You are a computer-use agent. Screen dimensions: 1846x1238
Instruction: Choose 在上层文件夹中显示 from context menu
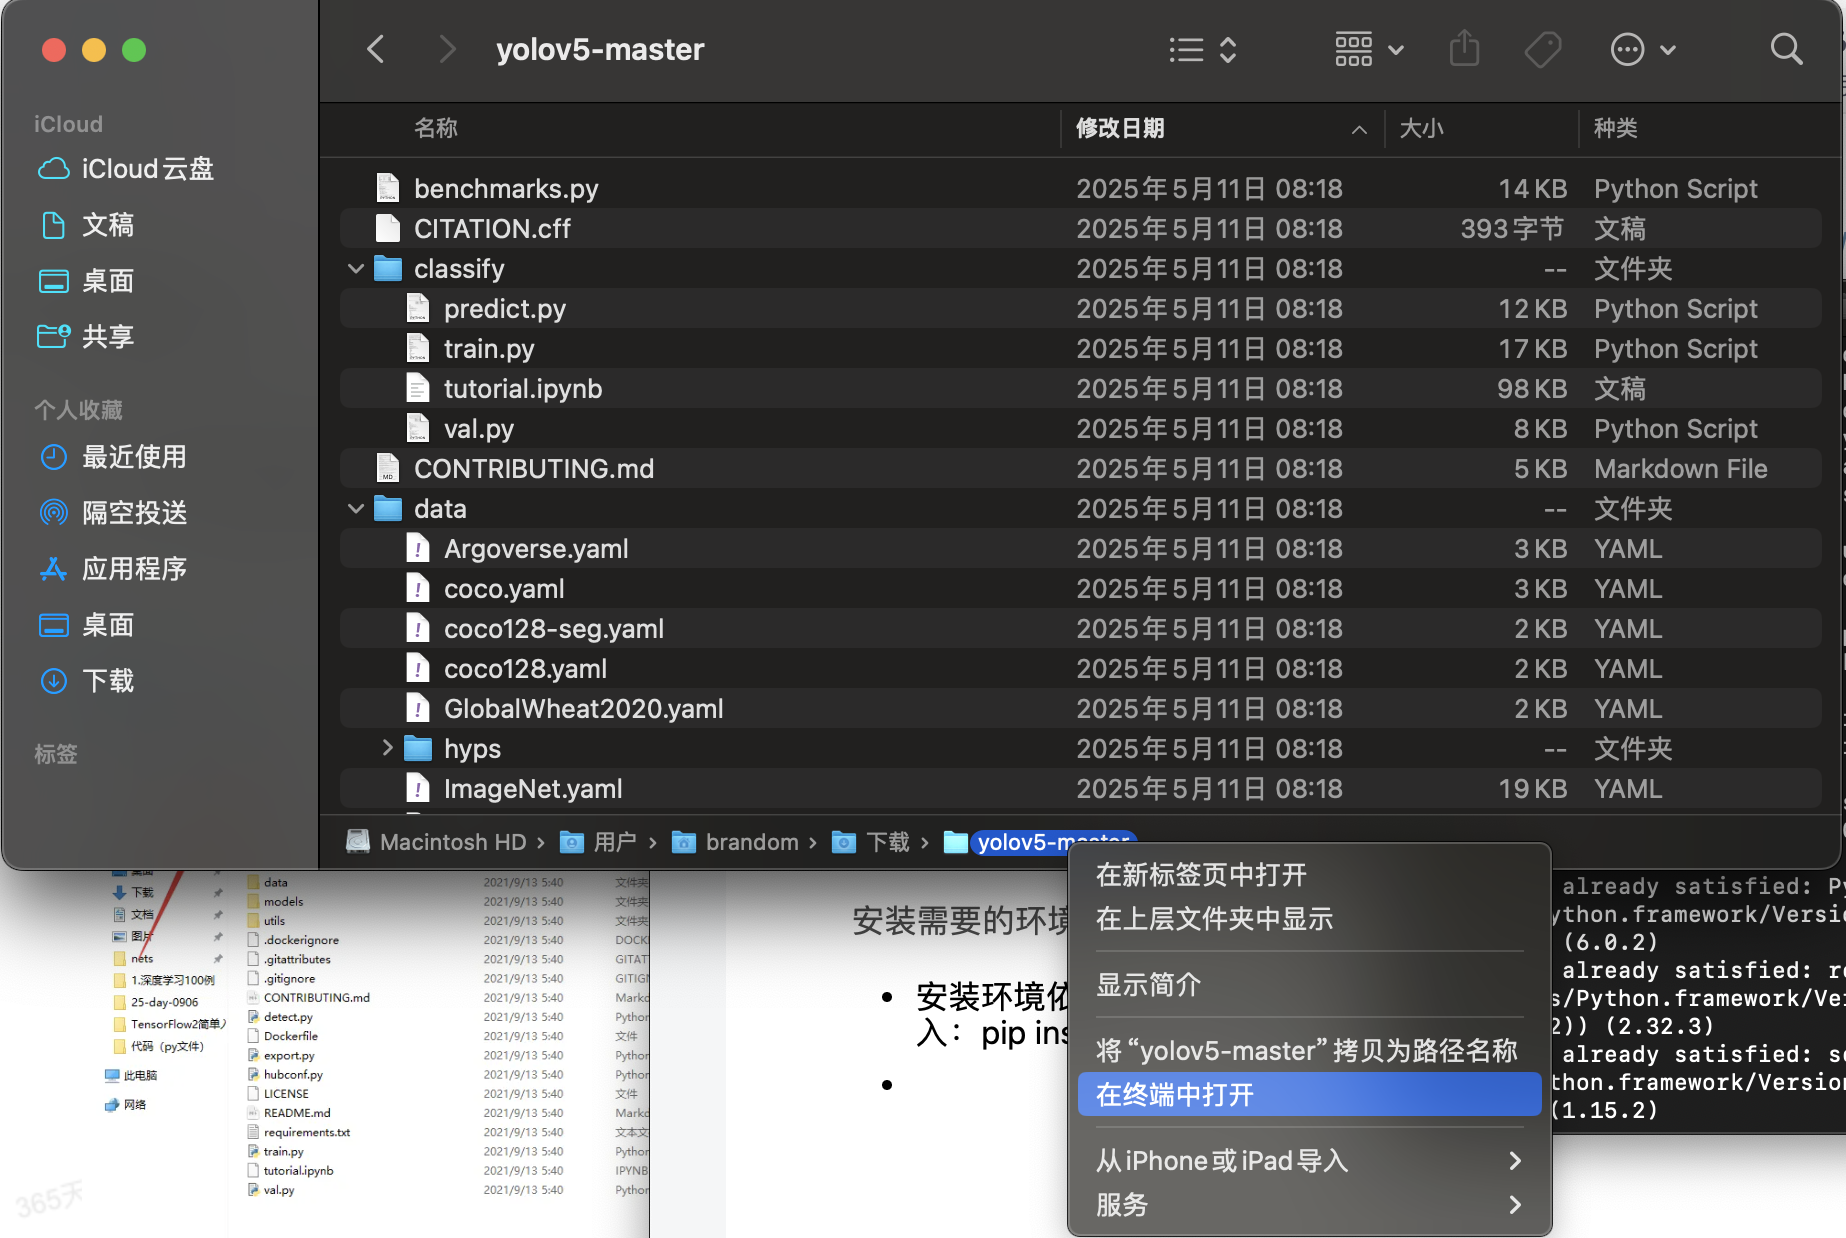tap(1309, 919)
